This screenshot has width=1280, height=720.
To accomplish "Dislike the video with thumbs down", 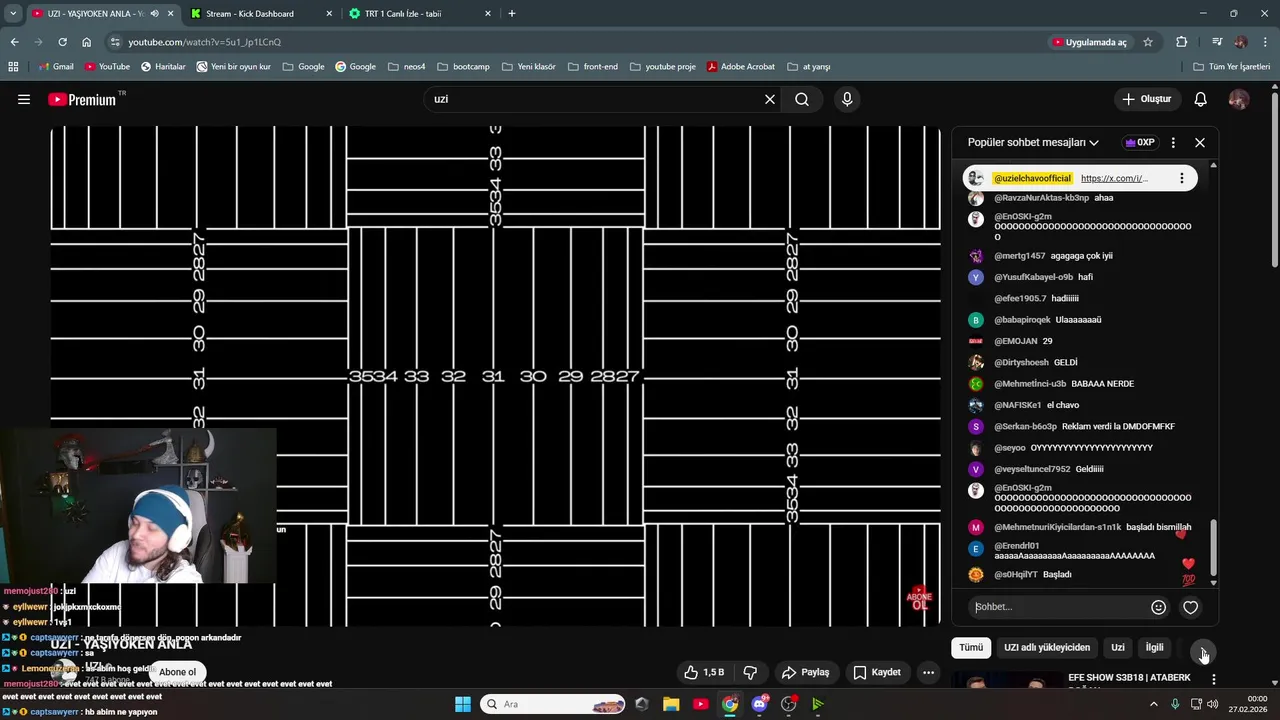I will pos(750,672).
